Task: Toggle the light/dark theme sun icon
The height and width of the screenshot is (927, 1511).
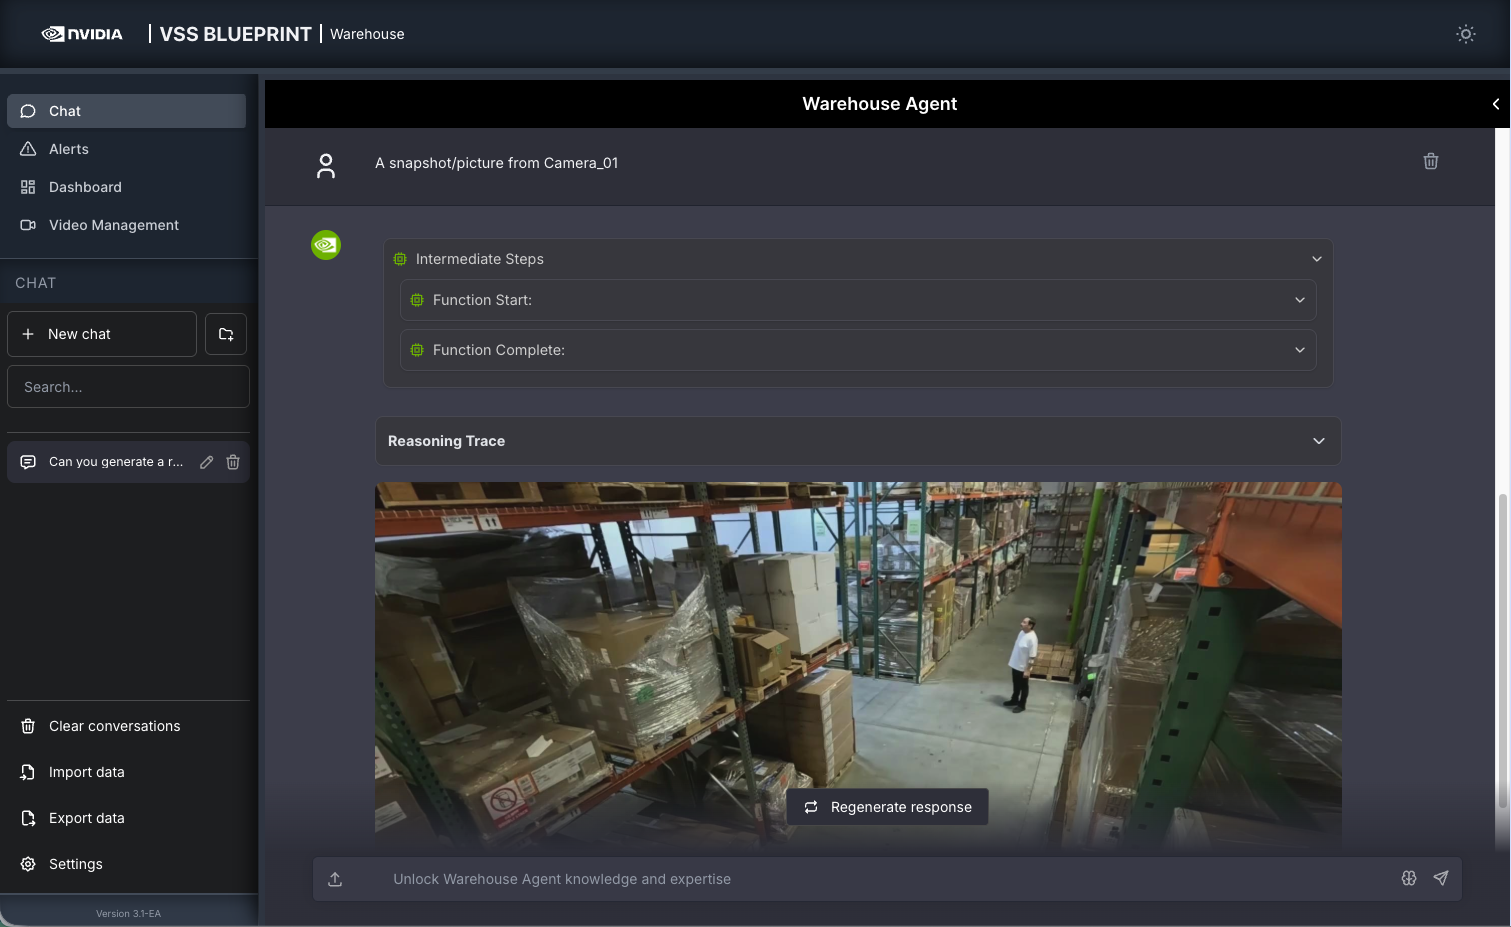Action: [1465, 34]
